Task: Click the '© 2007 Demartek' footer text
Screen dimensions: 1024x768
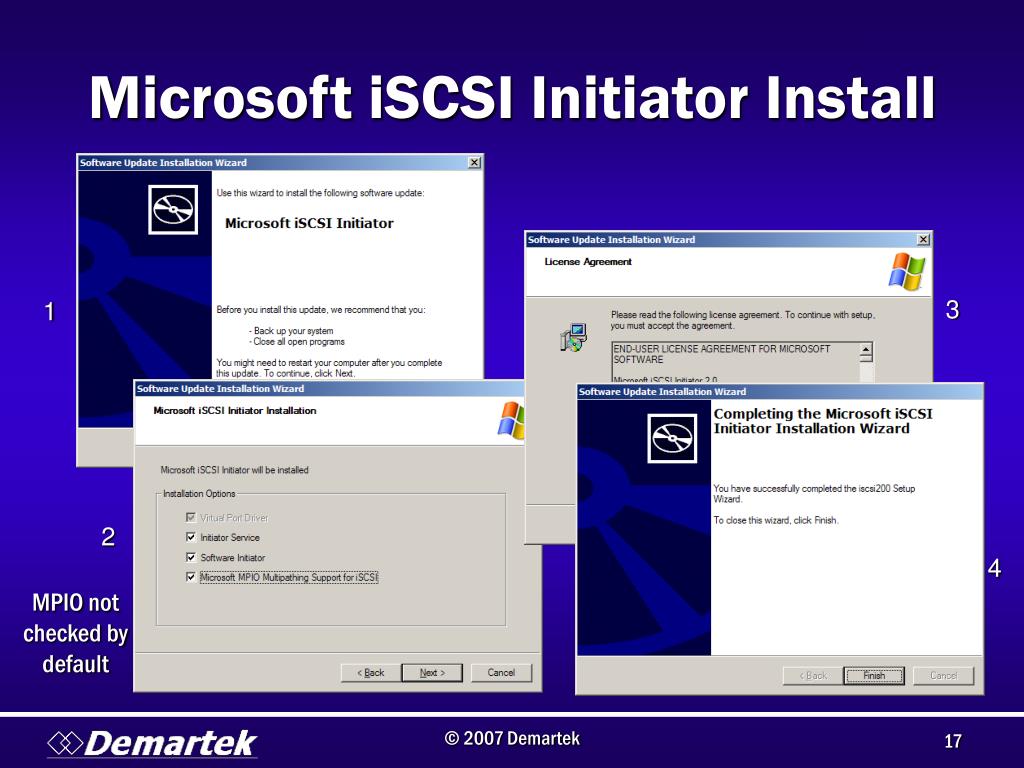Action: point(512,739)
